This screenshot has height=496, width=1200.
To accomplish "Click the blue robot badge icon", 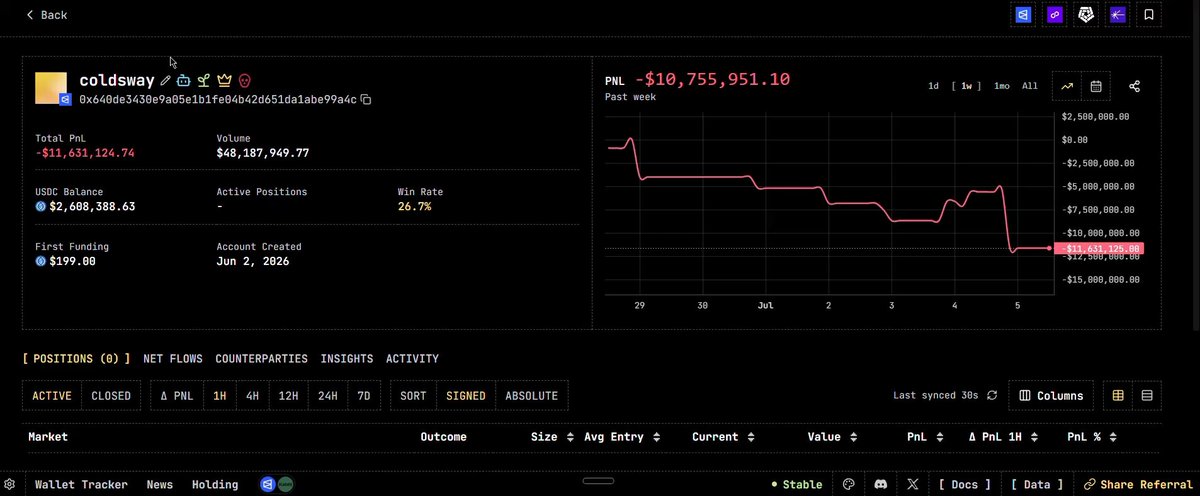I will (x=183, y=80).
